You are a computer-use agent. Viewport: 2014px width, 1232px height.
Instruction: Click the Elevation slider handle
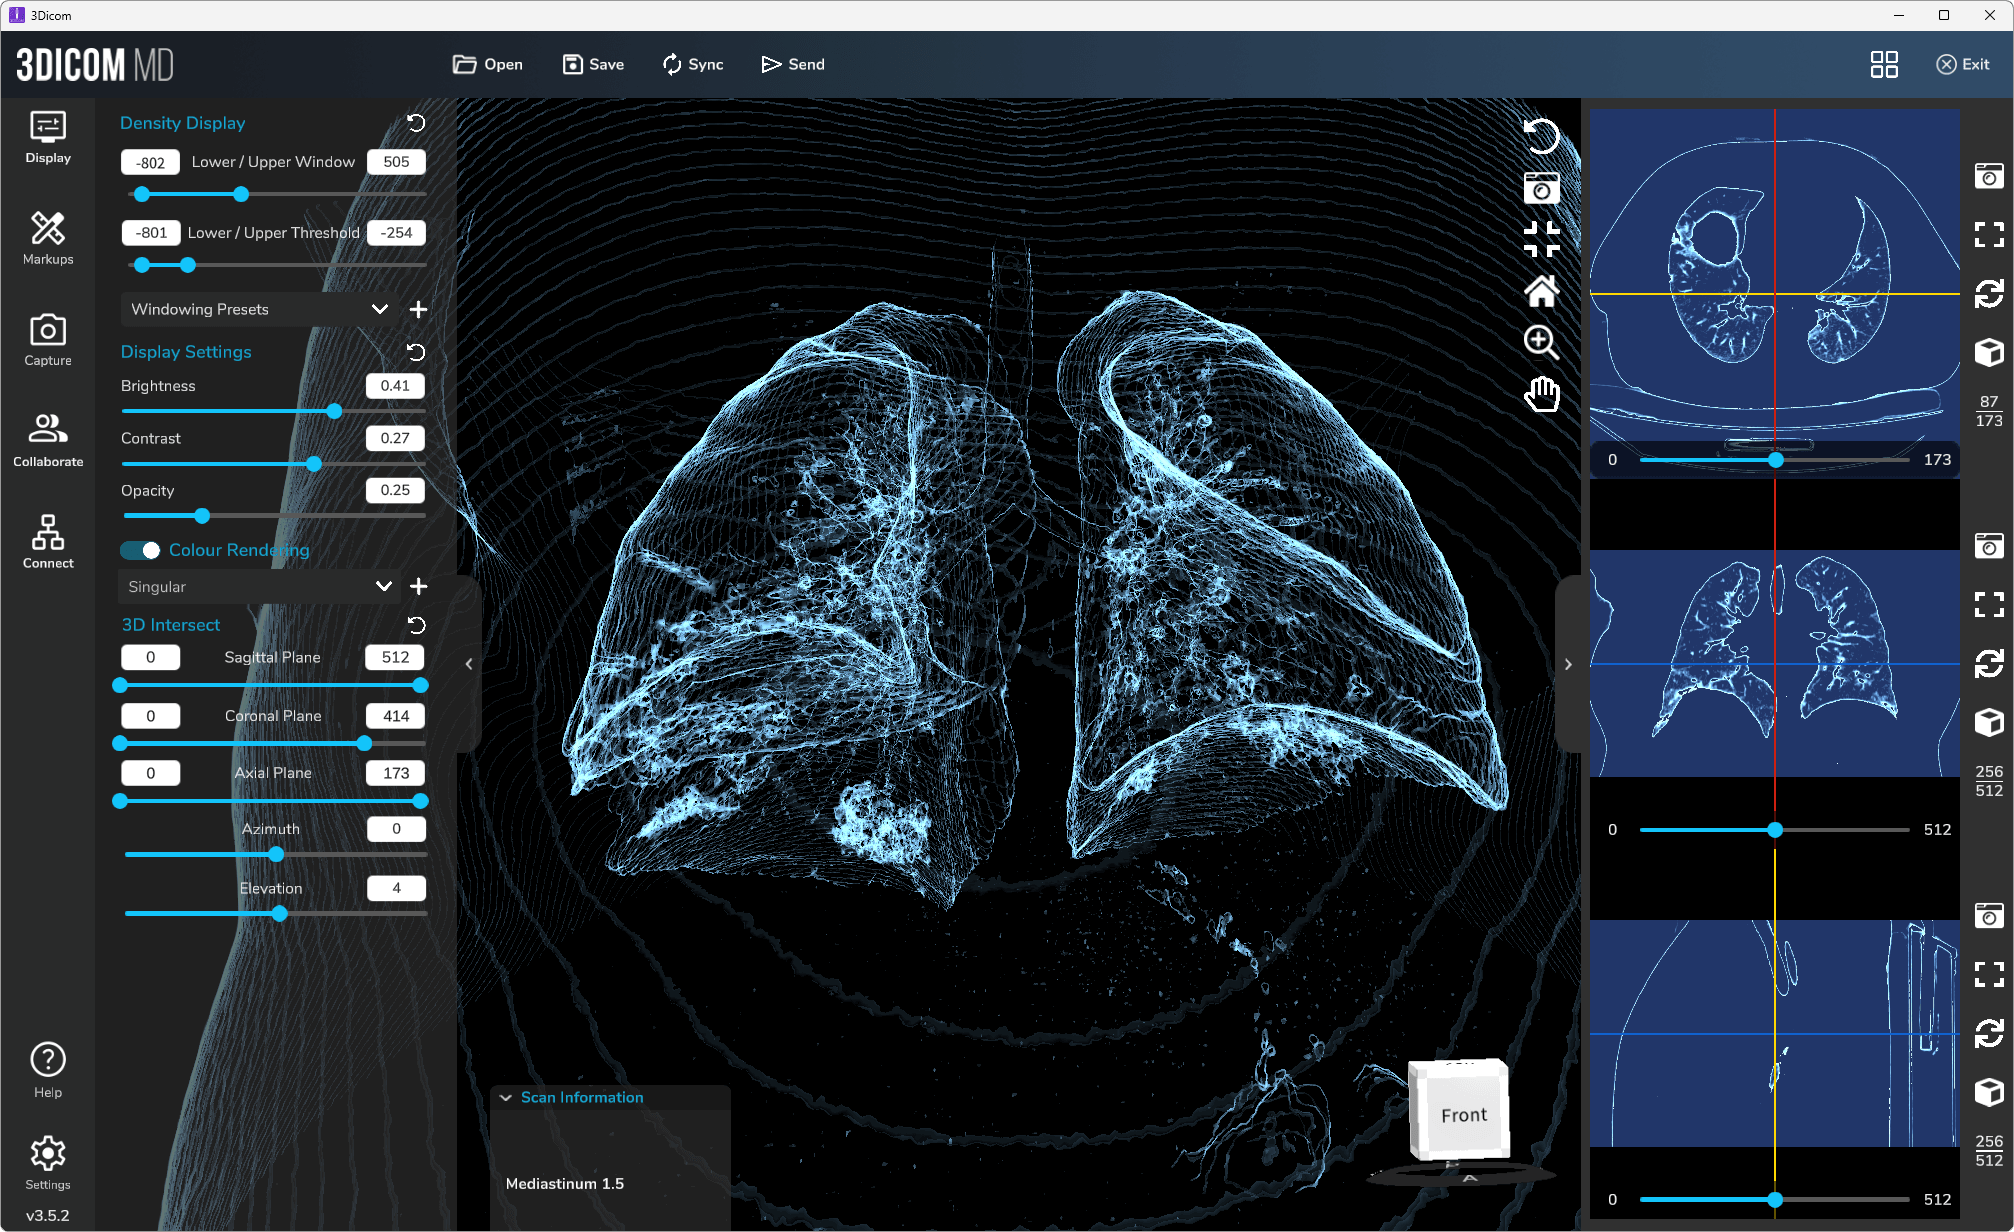[279, 914]
